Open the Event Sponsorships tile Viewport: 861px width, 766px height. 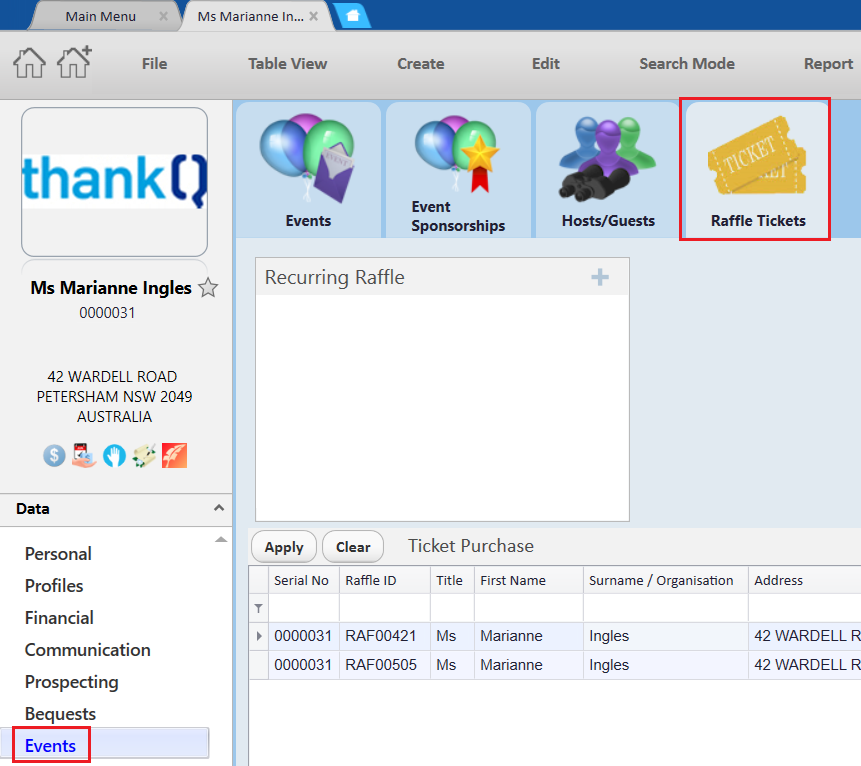458,170
